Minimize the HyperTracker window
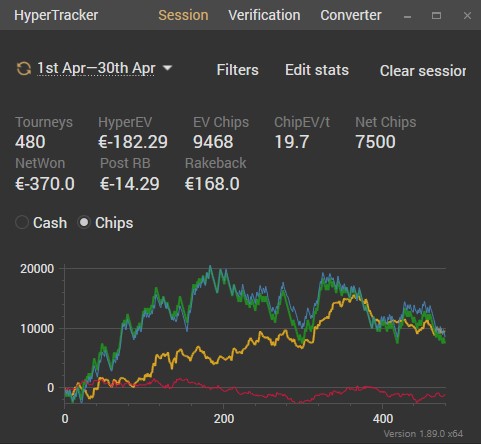The image size is (481, 444). pyautogui.click(x=407, y=16)
